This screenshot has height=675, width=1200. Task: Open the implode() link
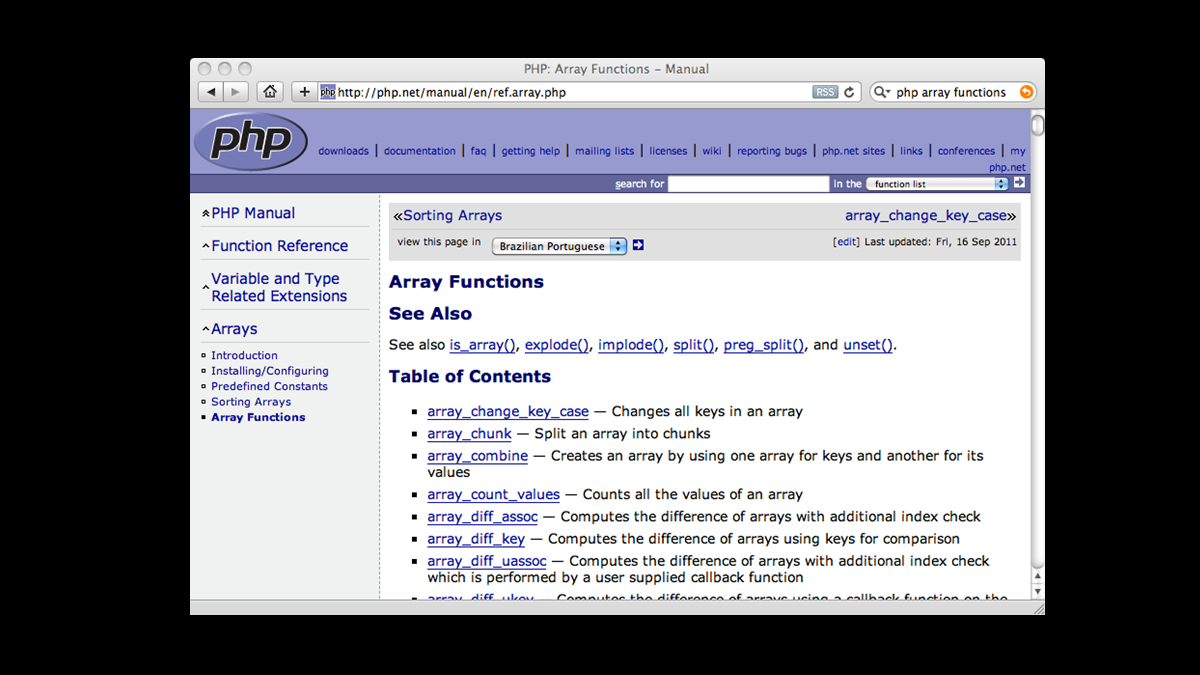(x=631, y=345)
